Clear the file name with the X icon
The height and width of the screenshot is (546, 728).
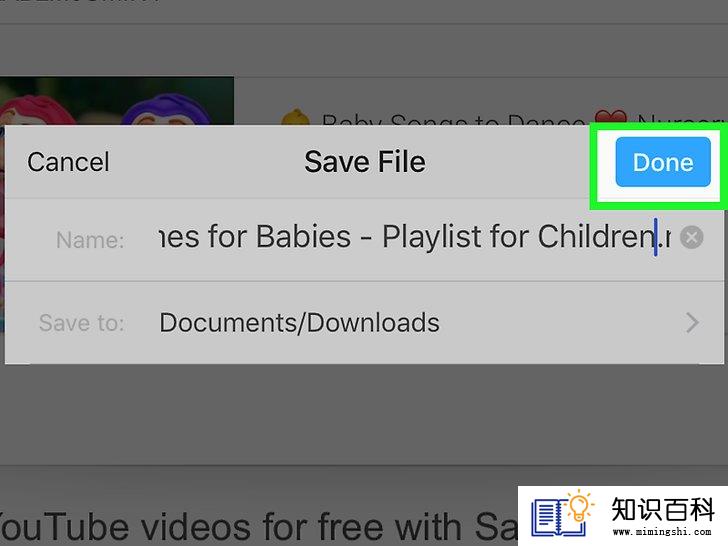[x=691, y=238]
